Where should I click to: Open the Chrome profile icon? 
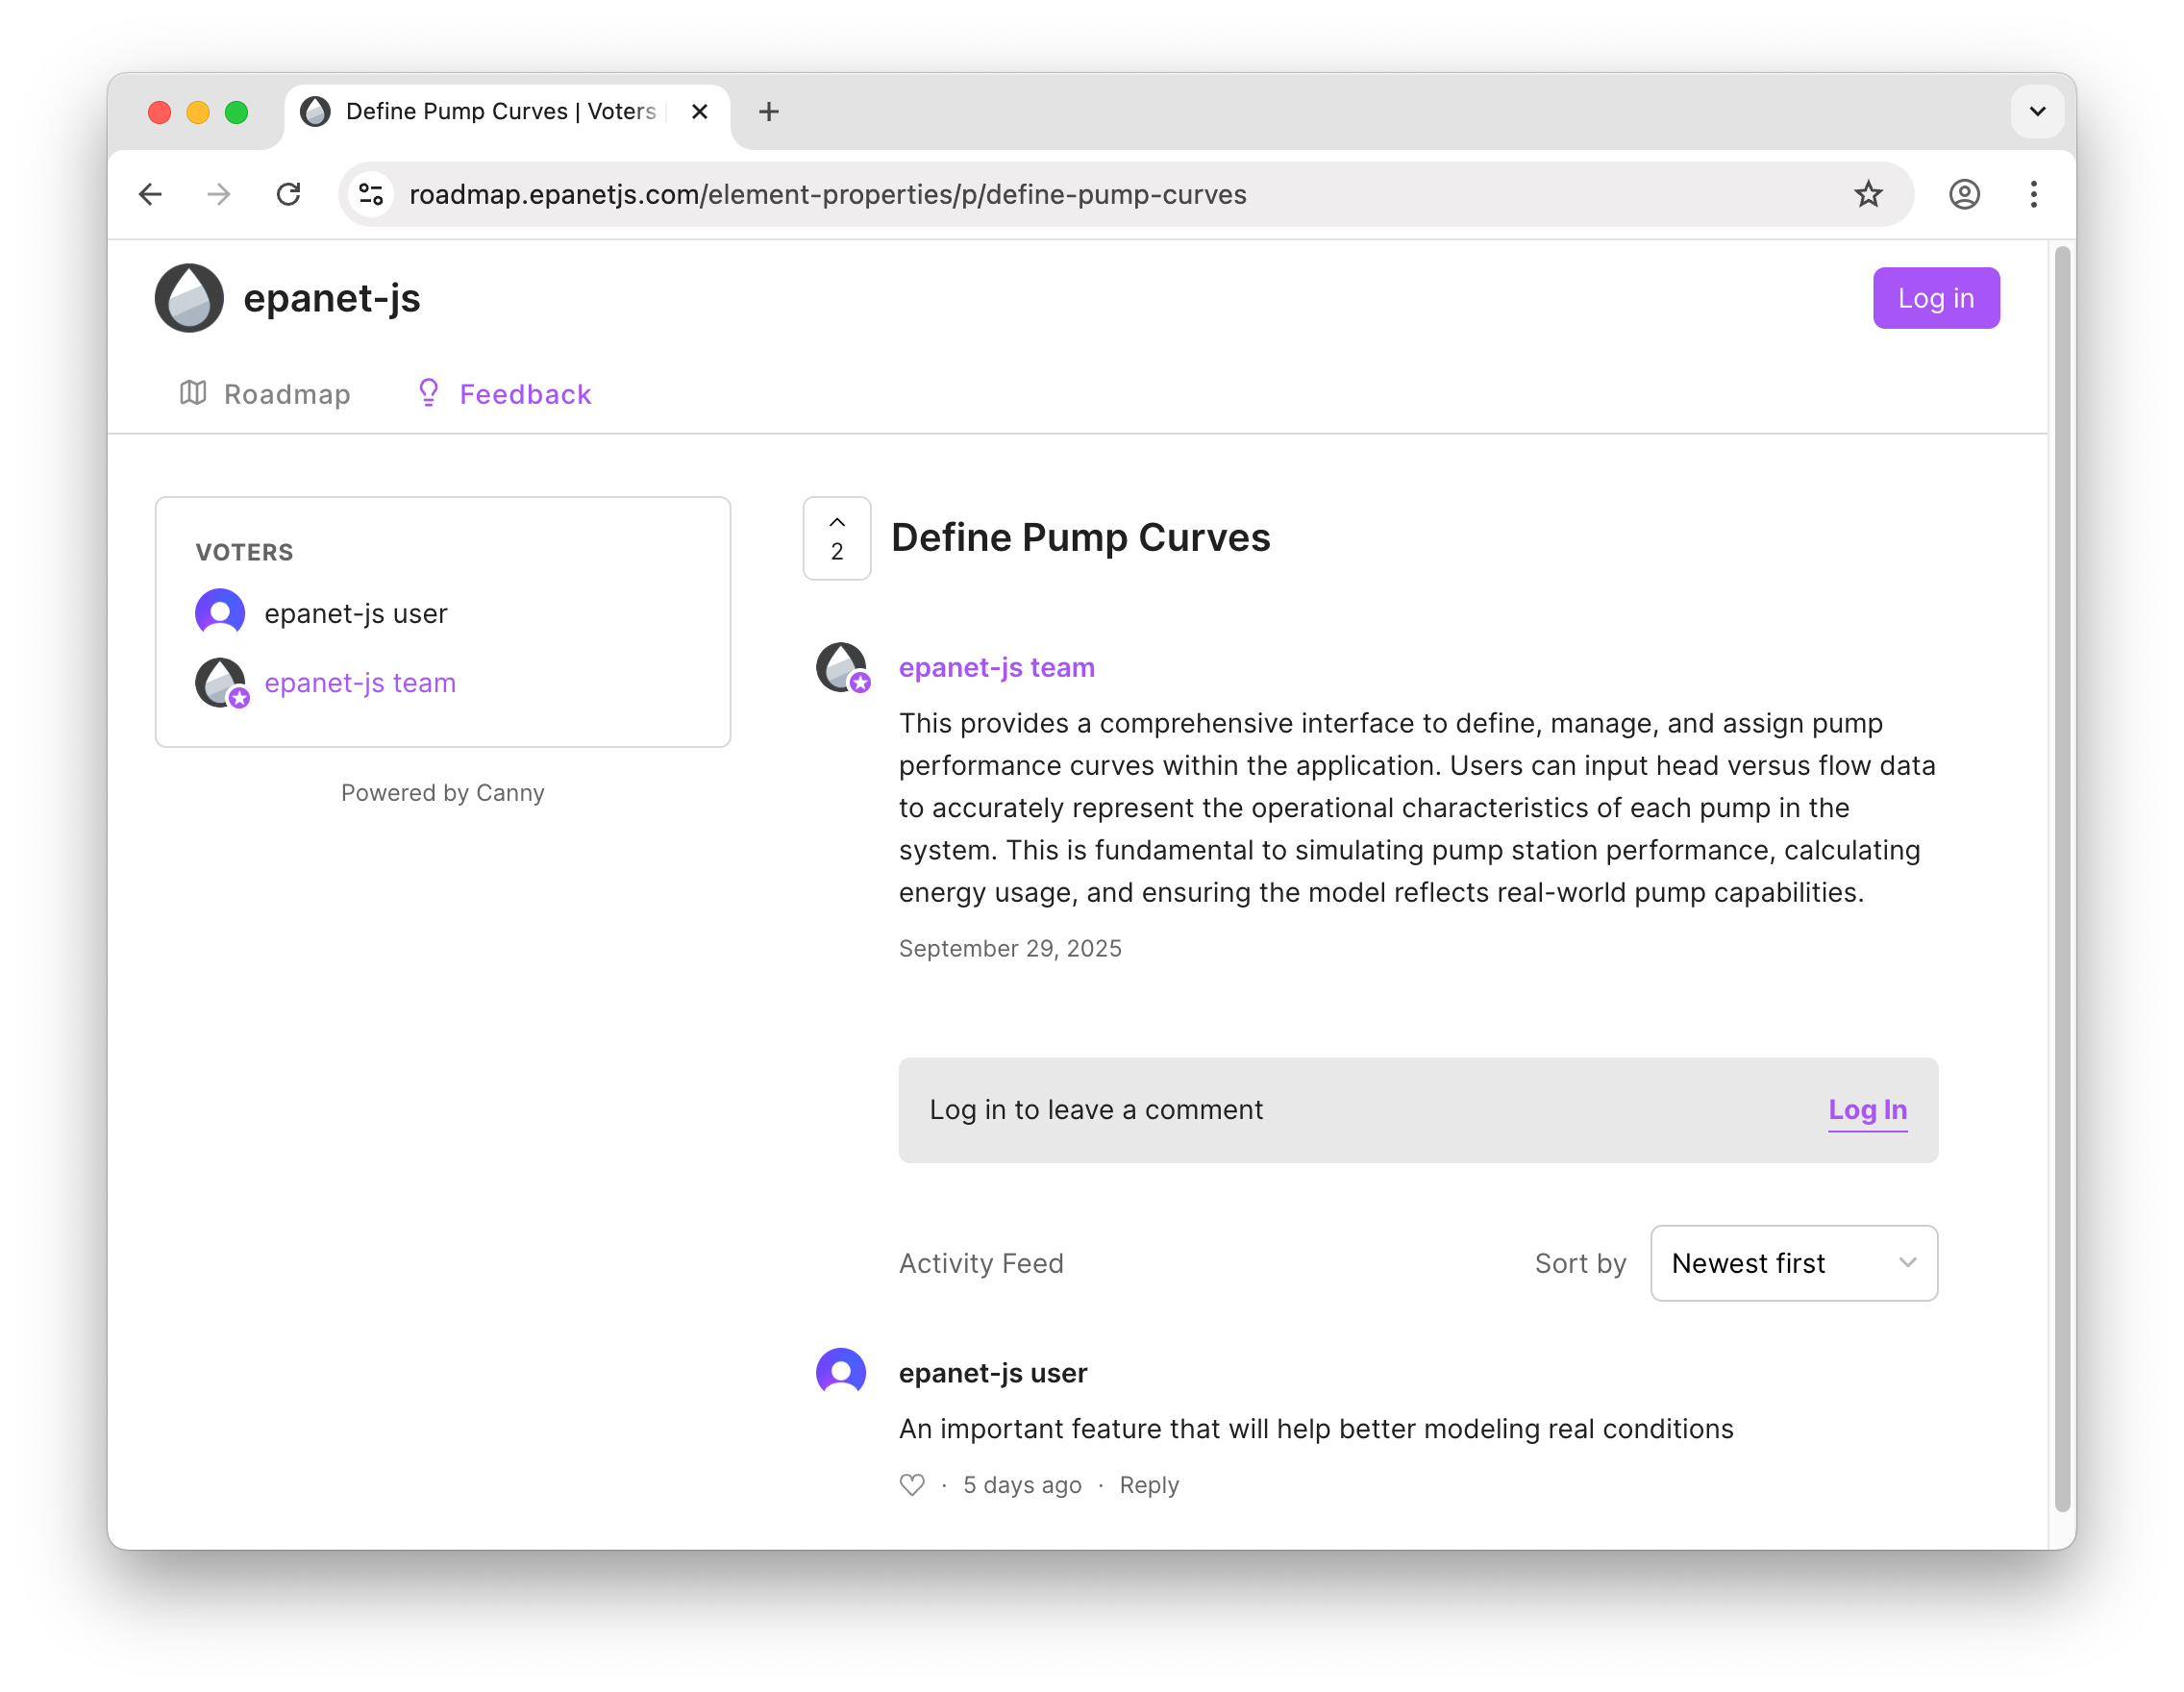pyautogui.click(x=1964, y=194)
